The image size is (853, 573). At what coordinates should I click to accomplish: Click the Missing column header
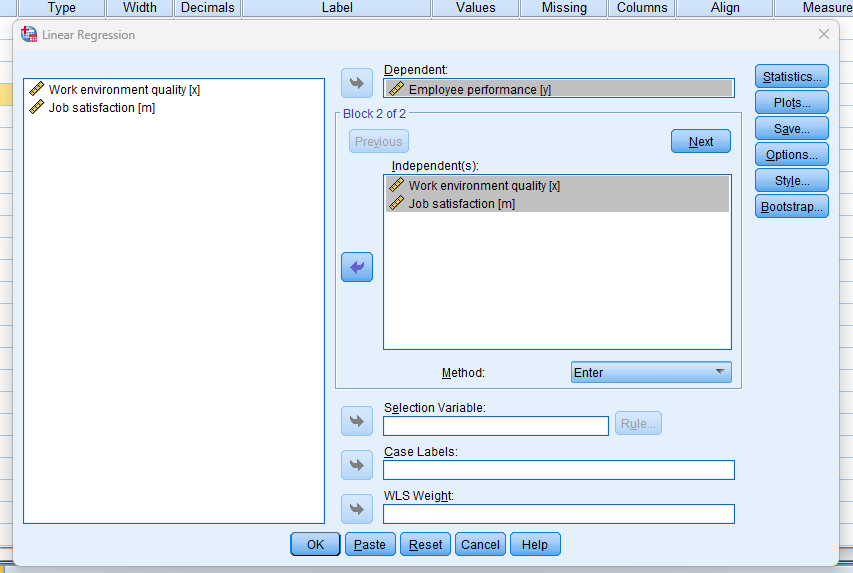pyautogui.click(x=564, y=8)
